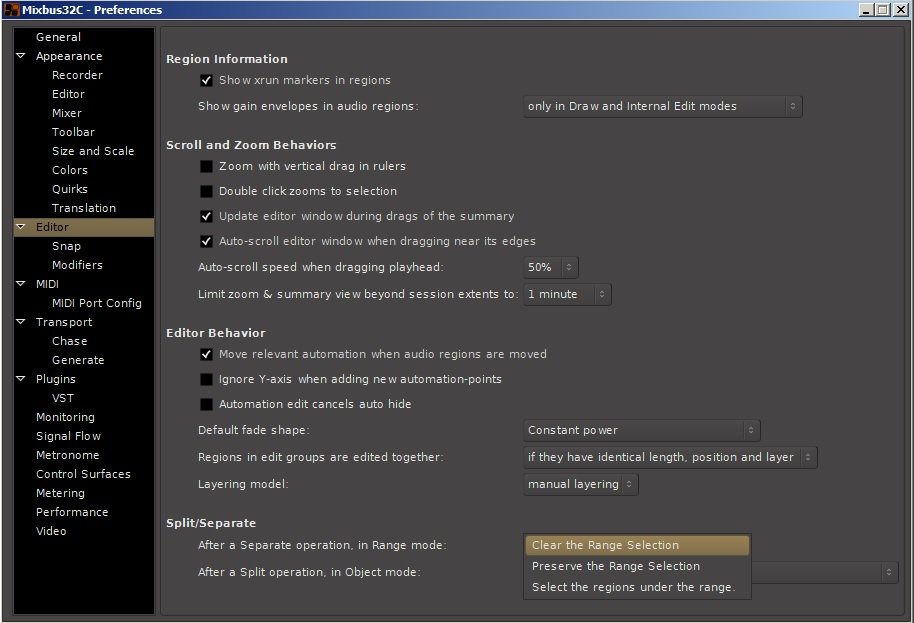Image resolution: width=914 pixels, height=623 pixels.
Task: Open the Transport preferences page
Action: pyautogui.click(x=64, y=322)
